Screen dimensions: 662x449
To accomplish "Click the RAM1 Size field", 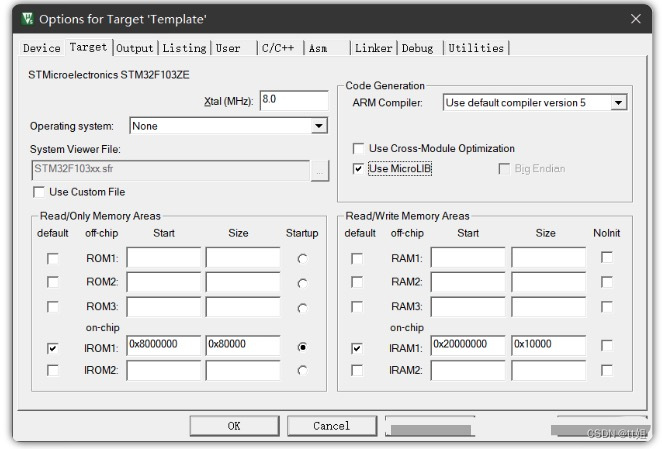I will click(549, 257).
